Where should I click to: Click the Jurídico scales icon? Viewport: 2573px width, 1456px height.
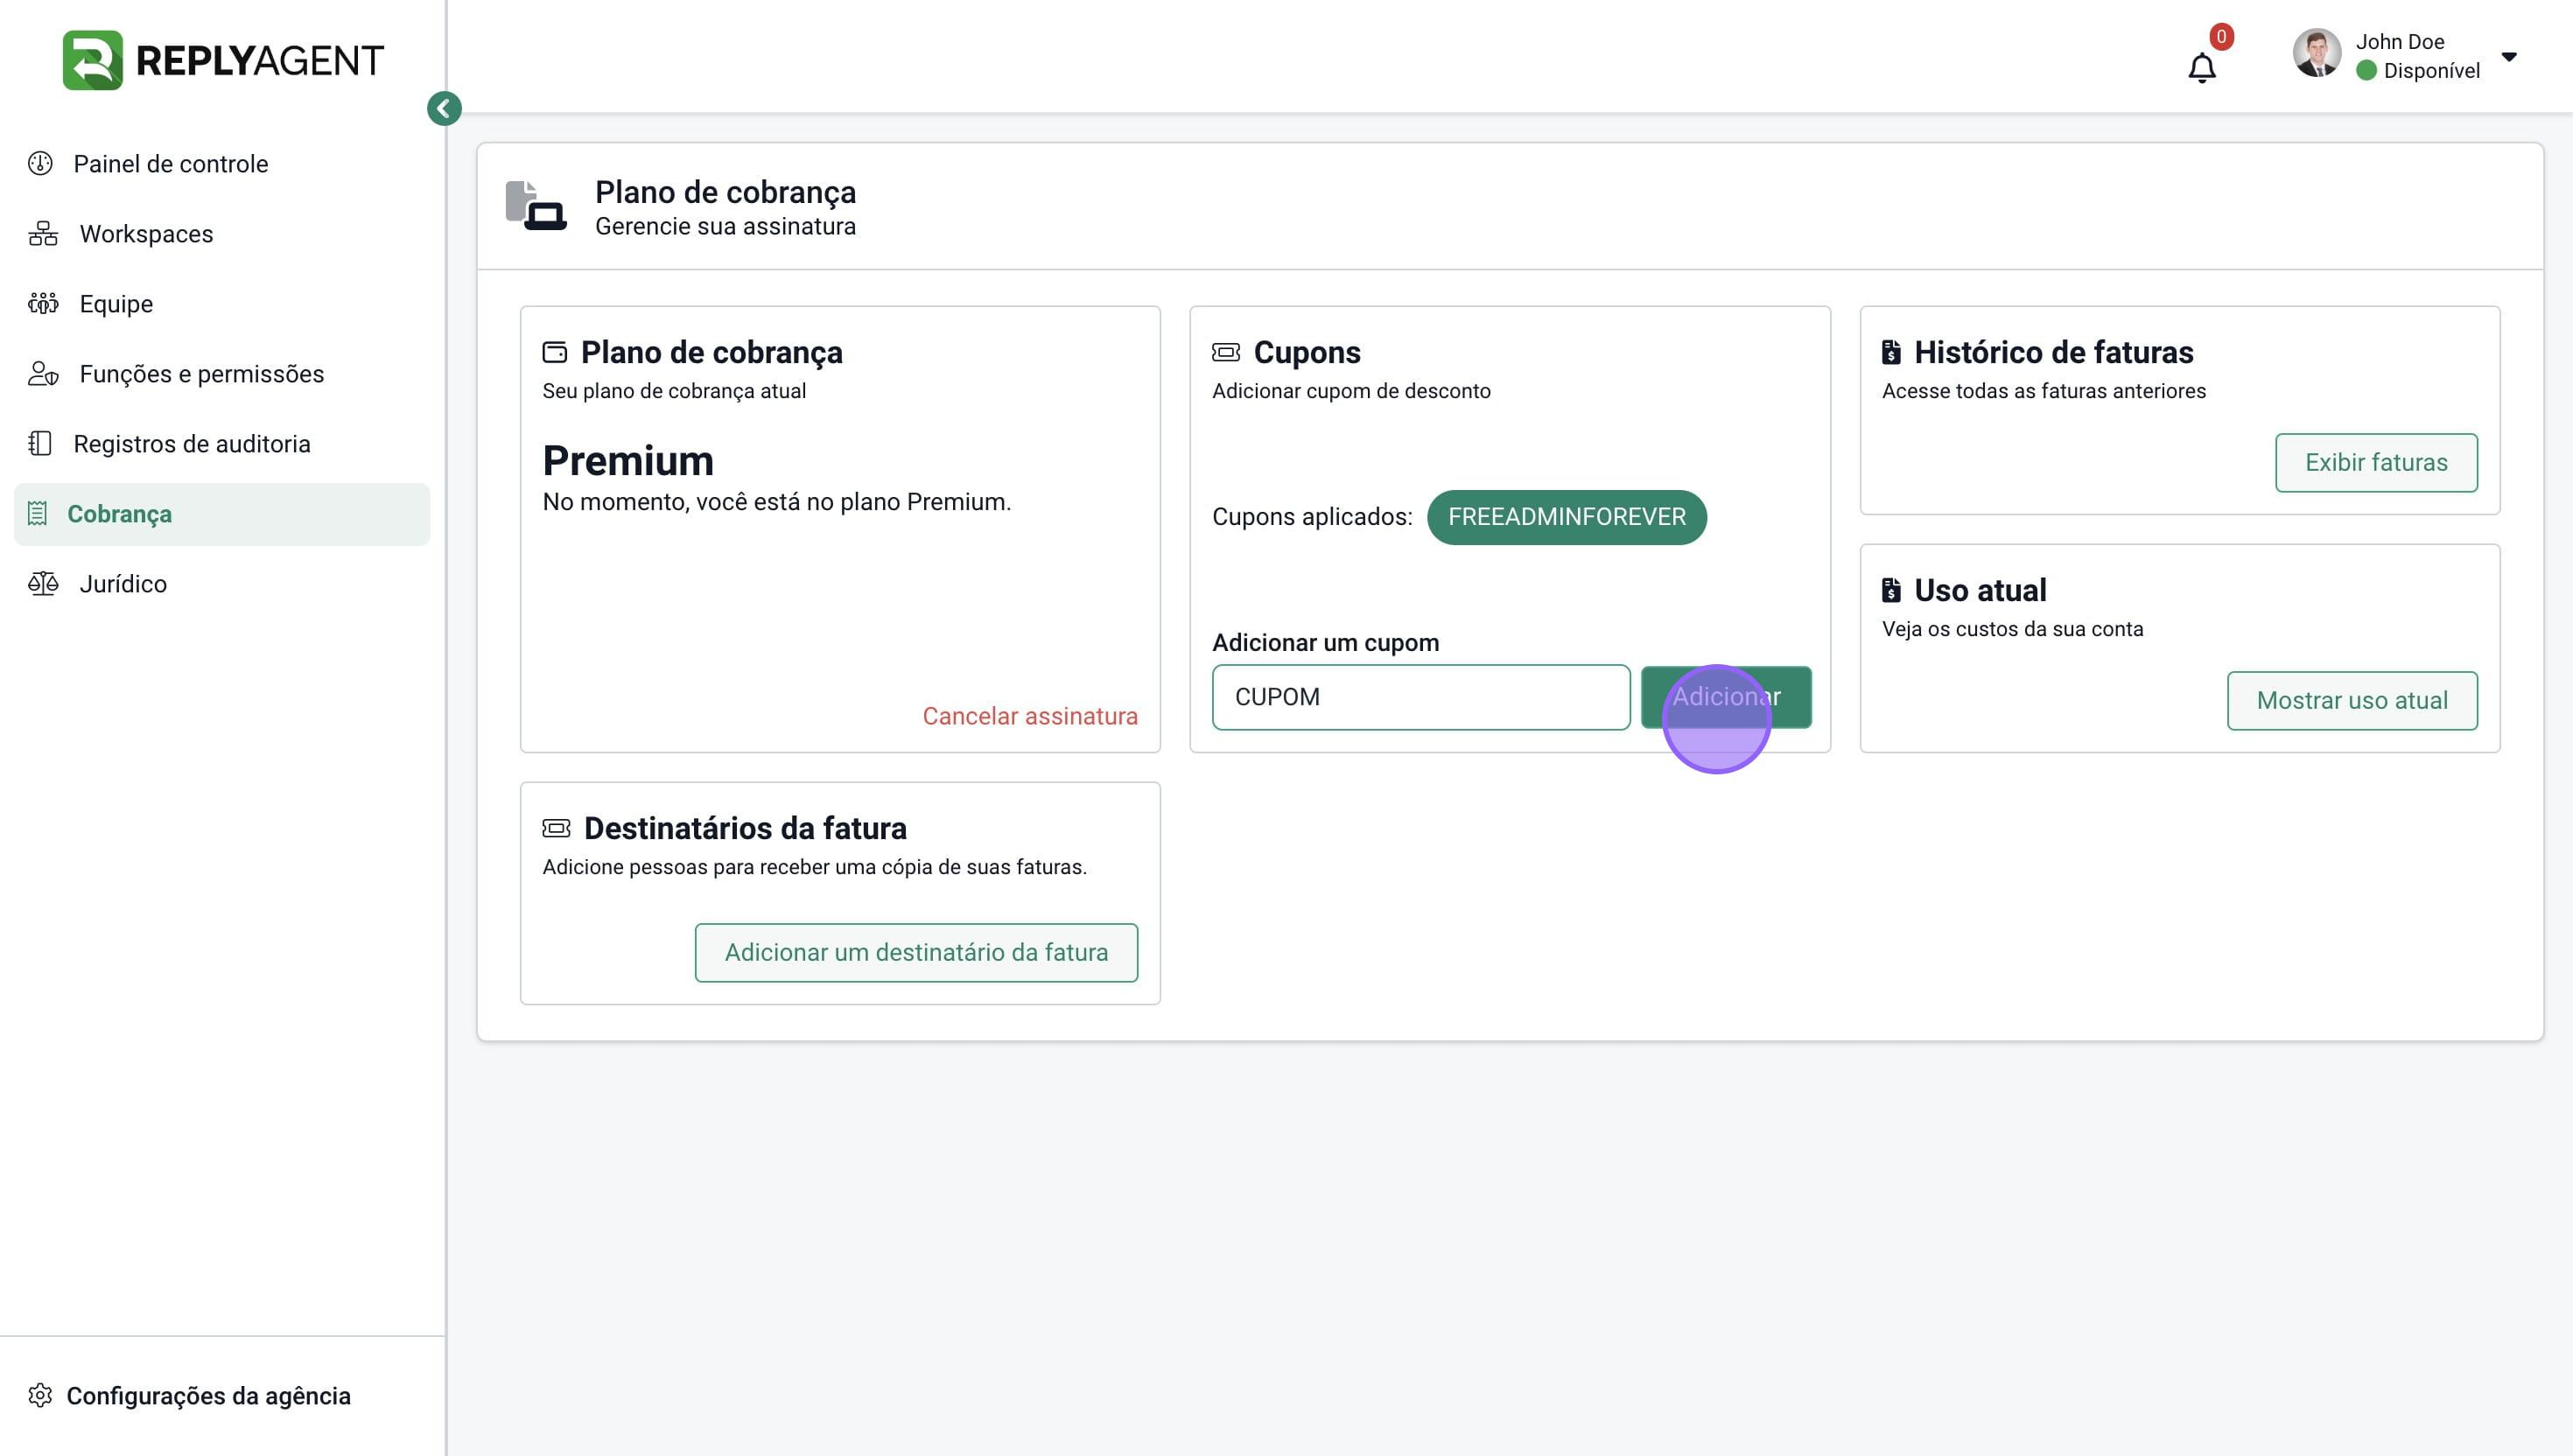(43, 584)
